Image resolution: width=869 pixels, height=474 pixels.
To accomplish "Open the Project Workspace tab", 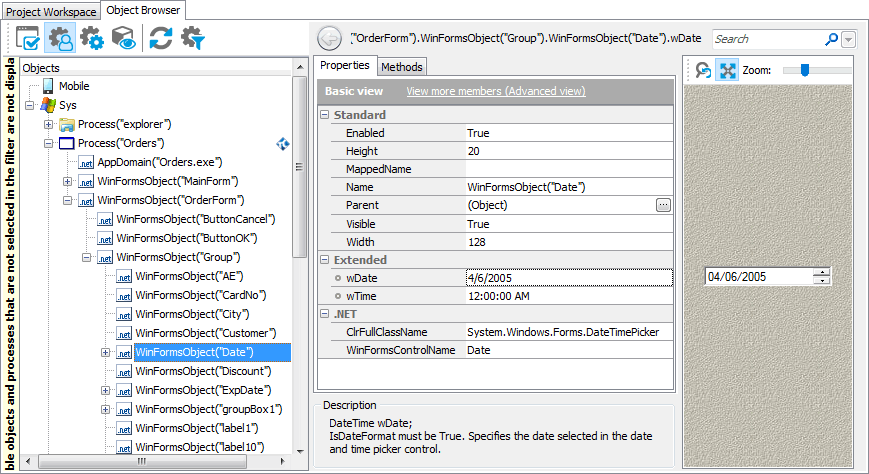I will [x=51, y=11].
